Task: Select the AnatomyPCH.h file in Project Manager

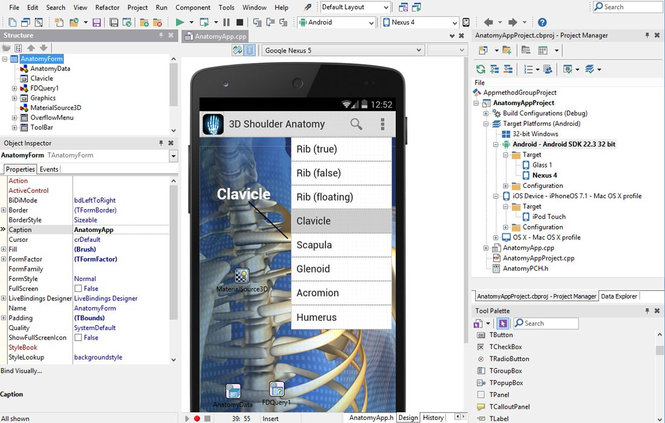Action: tap(525, 269)
